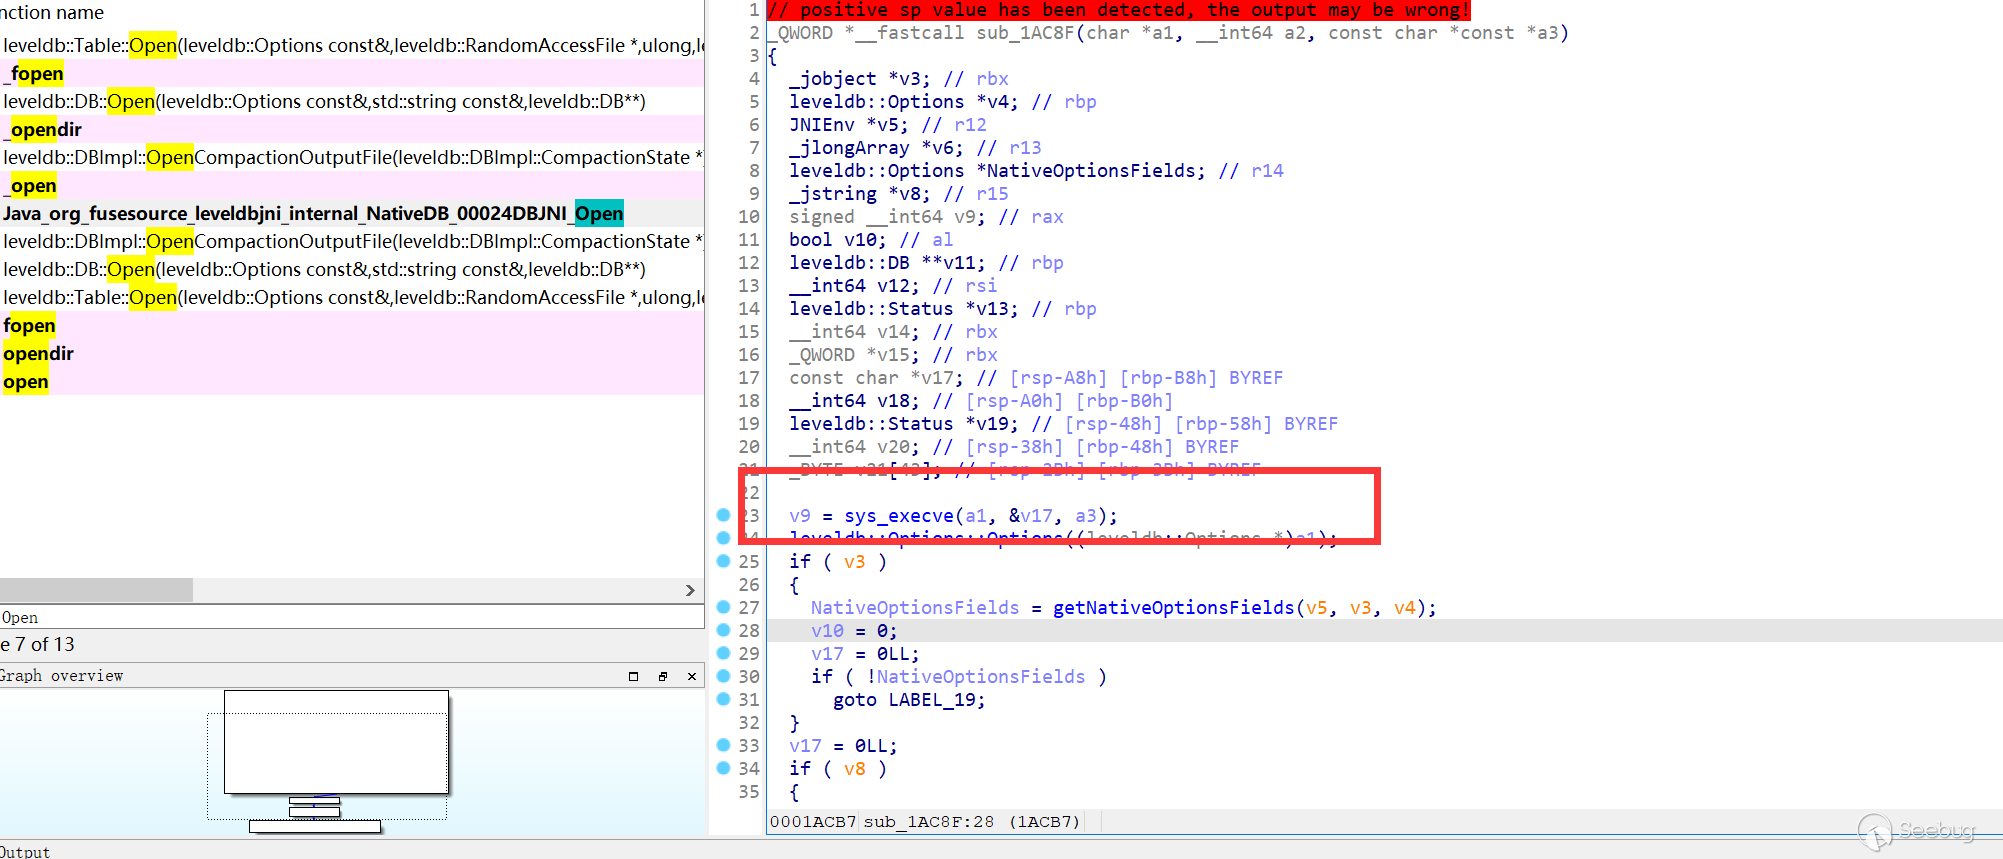Image resolution: width=2003 pixels, height=859 pixels.
Task: Click the search field containing 'Open'
Action: coord(352,617)
